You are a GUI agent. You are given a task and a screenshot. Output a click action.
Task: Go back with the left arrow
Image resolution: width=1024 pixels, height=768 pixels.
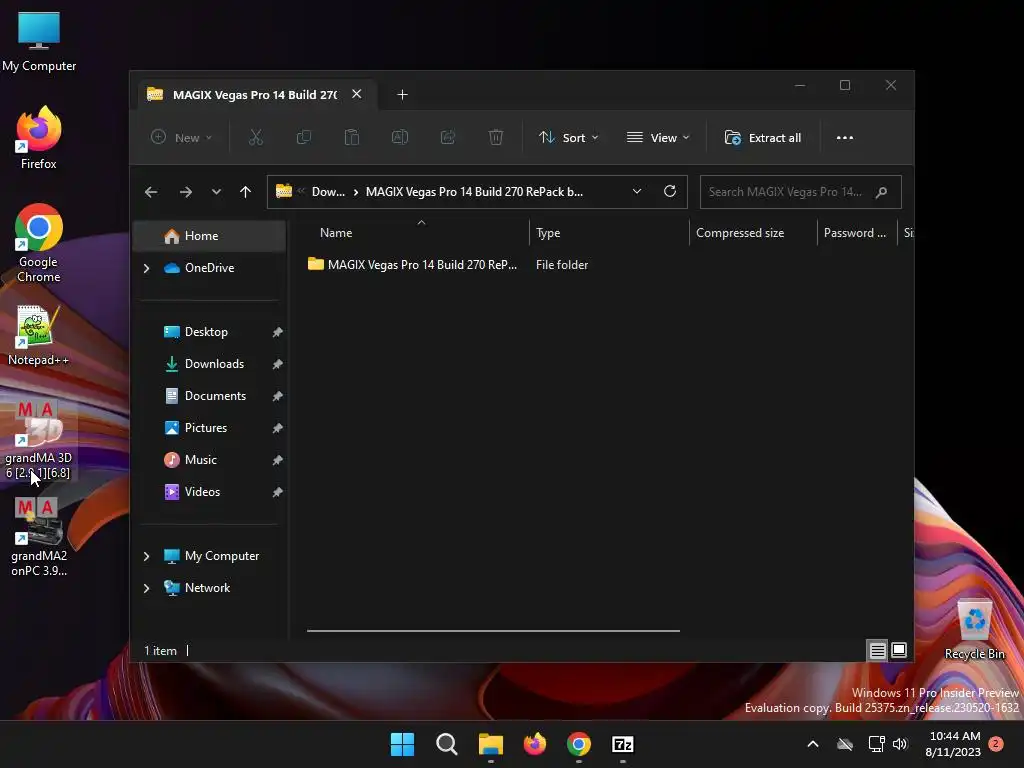151,192
